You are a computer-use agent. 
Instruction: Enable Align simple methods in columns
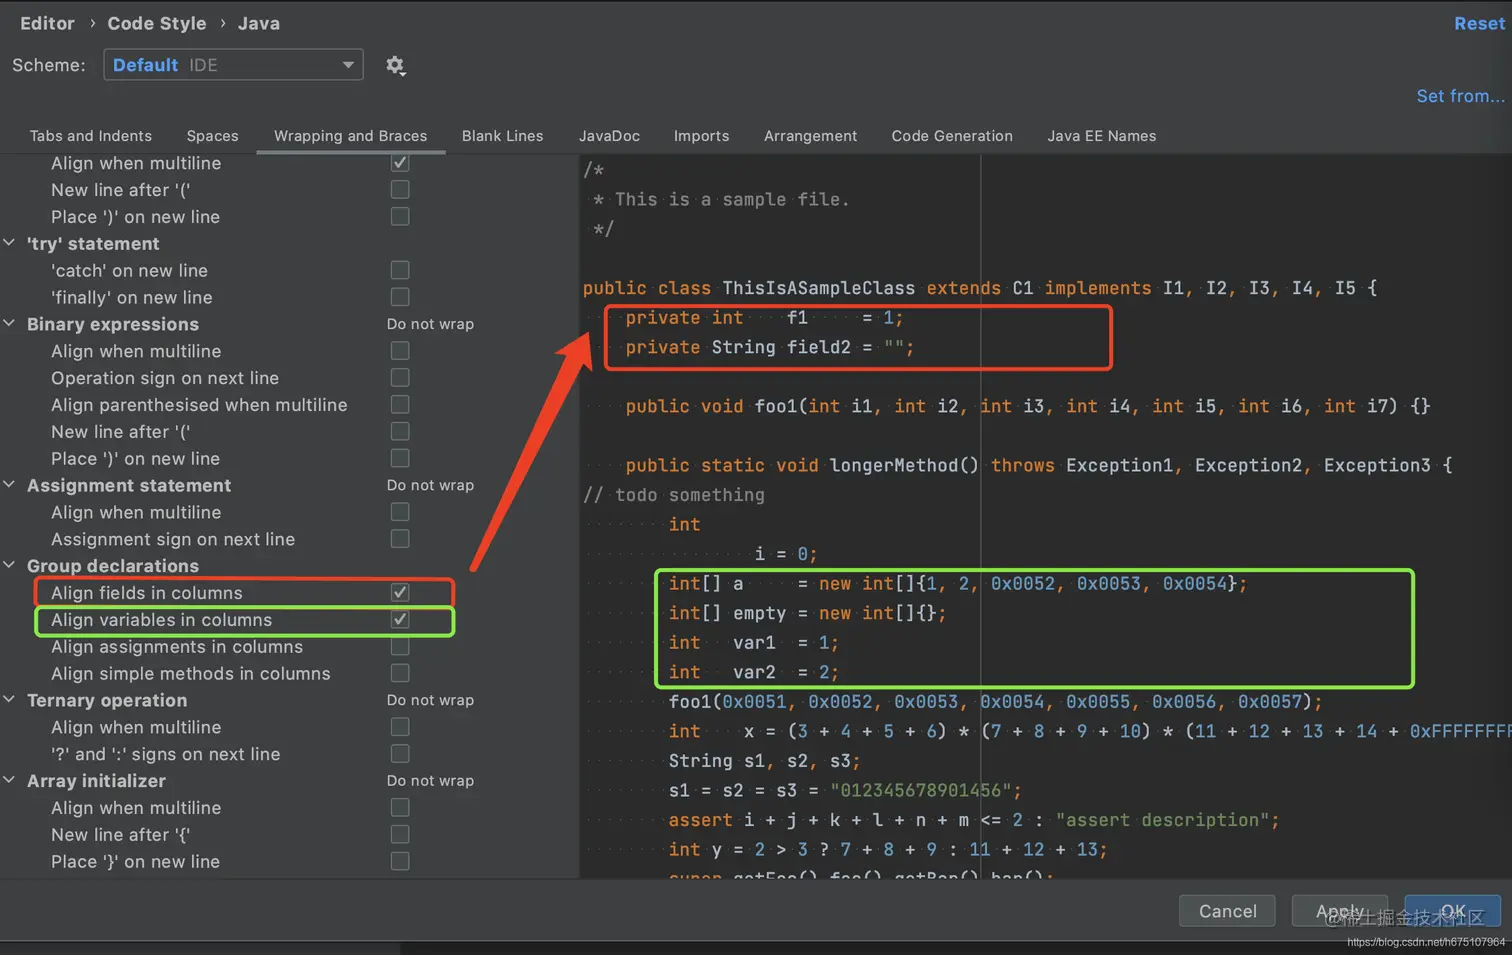pyautogui.click(x=400, y=674)
